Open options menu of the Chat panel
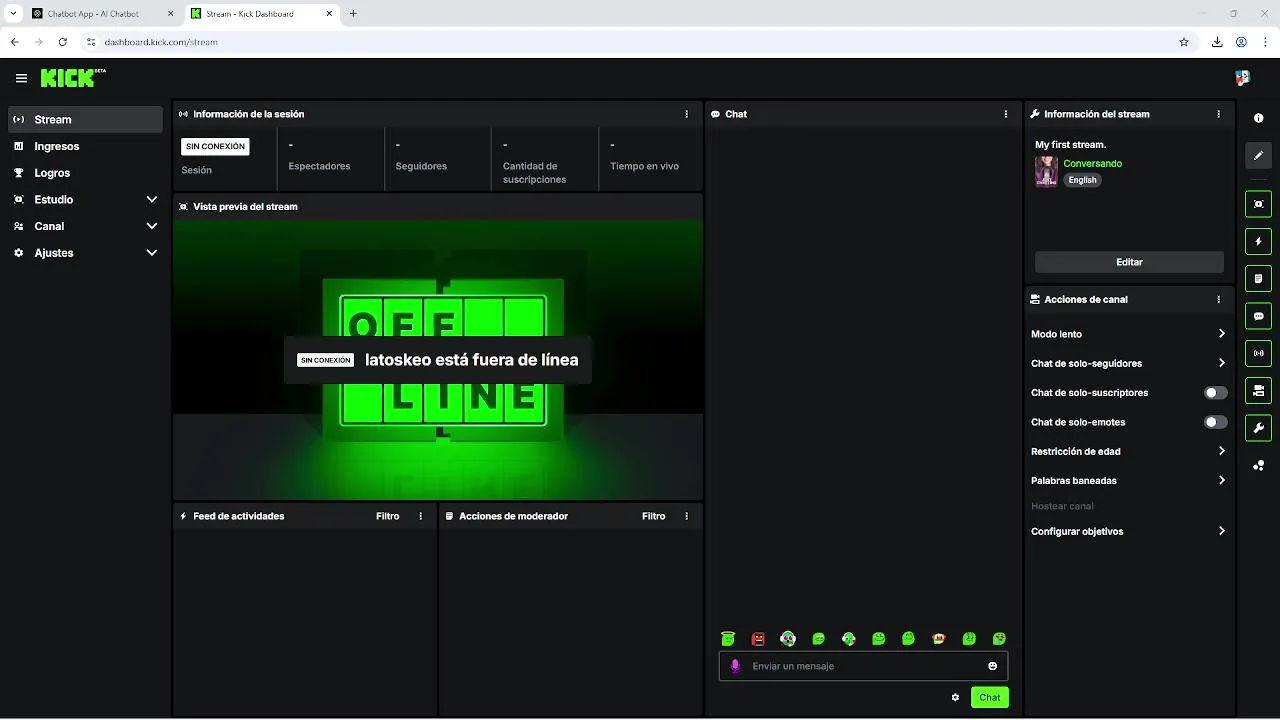This screenshot has height=720, width=1280. (x=1006, y=114)
